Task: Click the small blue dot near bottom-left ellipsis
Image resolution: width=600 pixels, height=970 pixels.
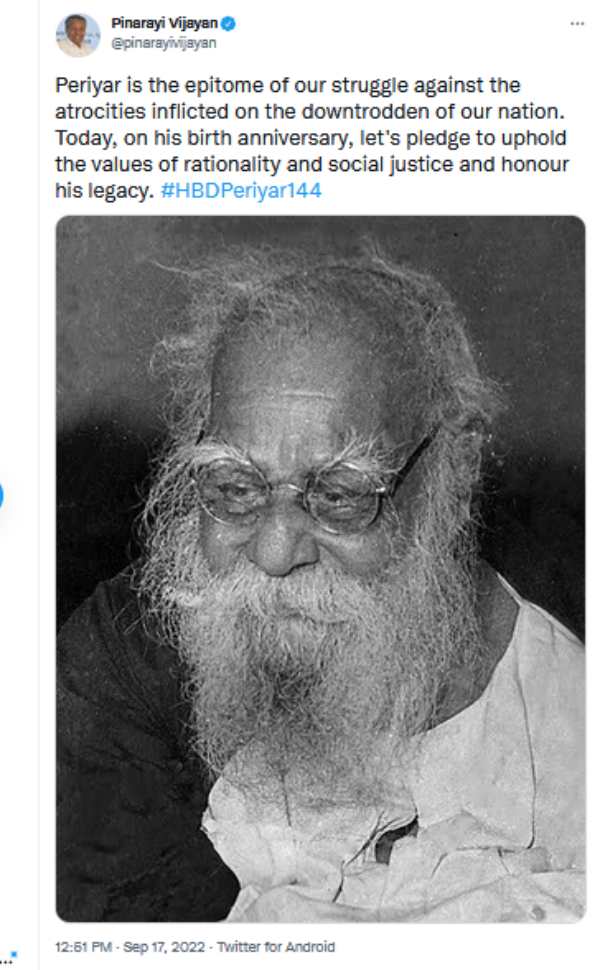Action: (14, 955)
